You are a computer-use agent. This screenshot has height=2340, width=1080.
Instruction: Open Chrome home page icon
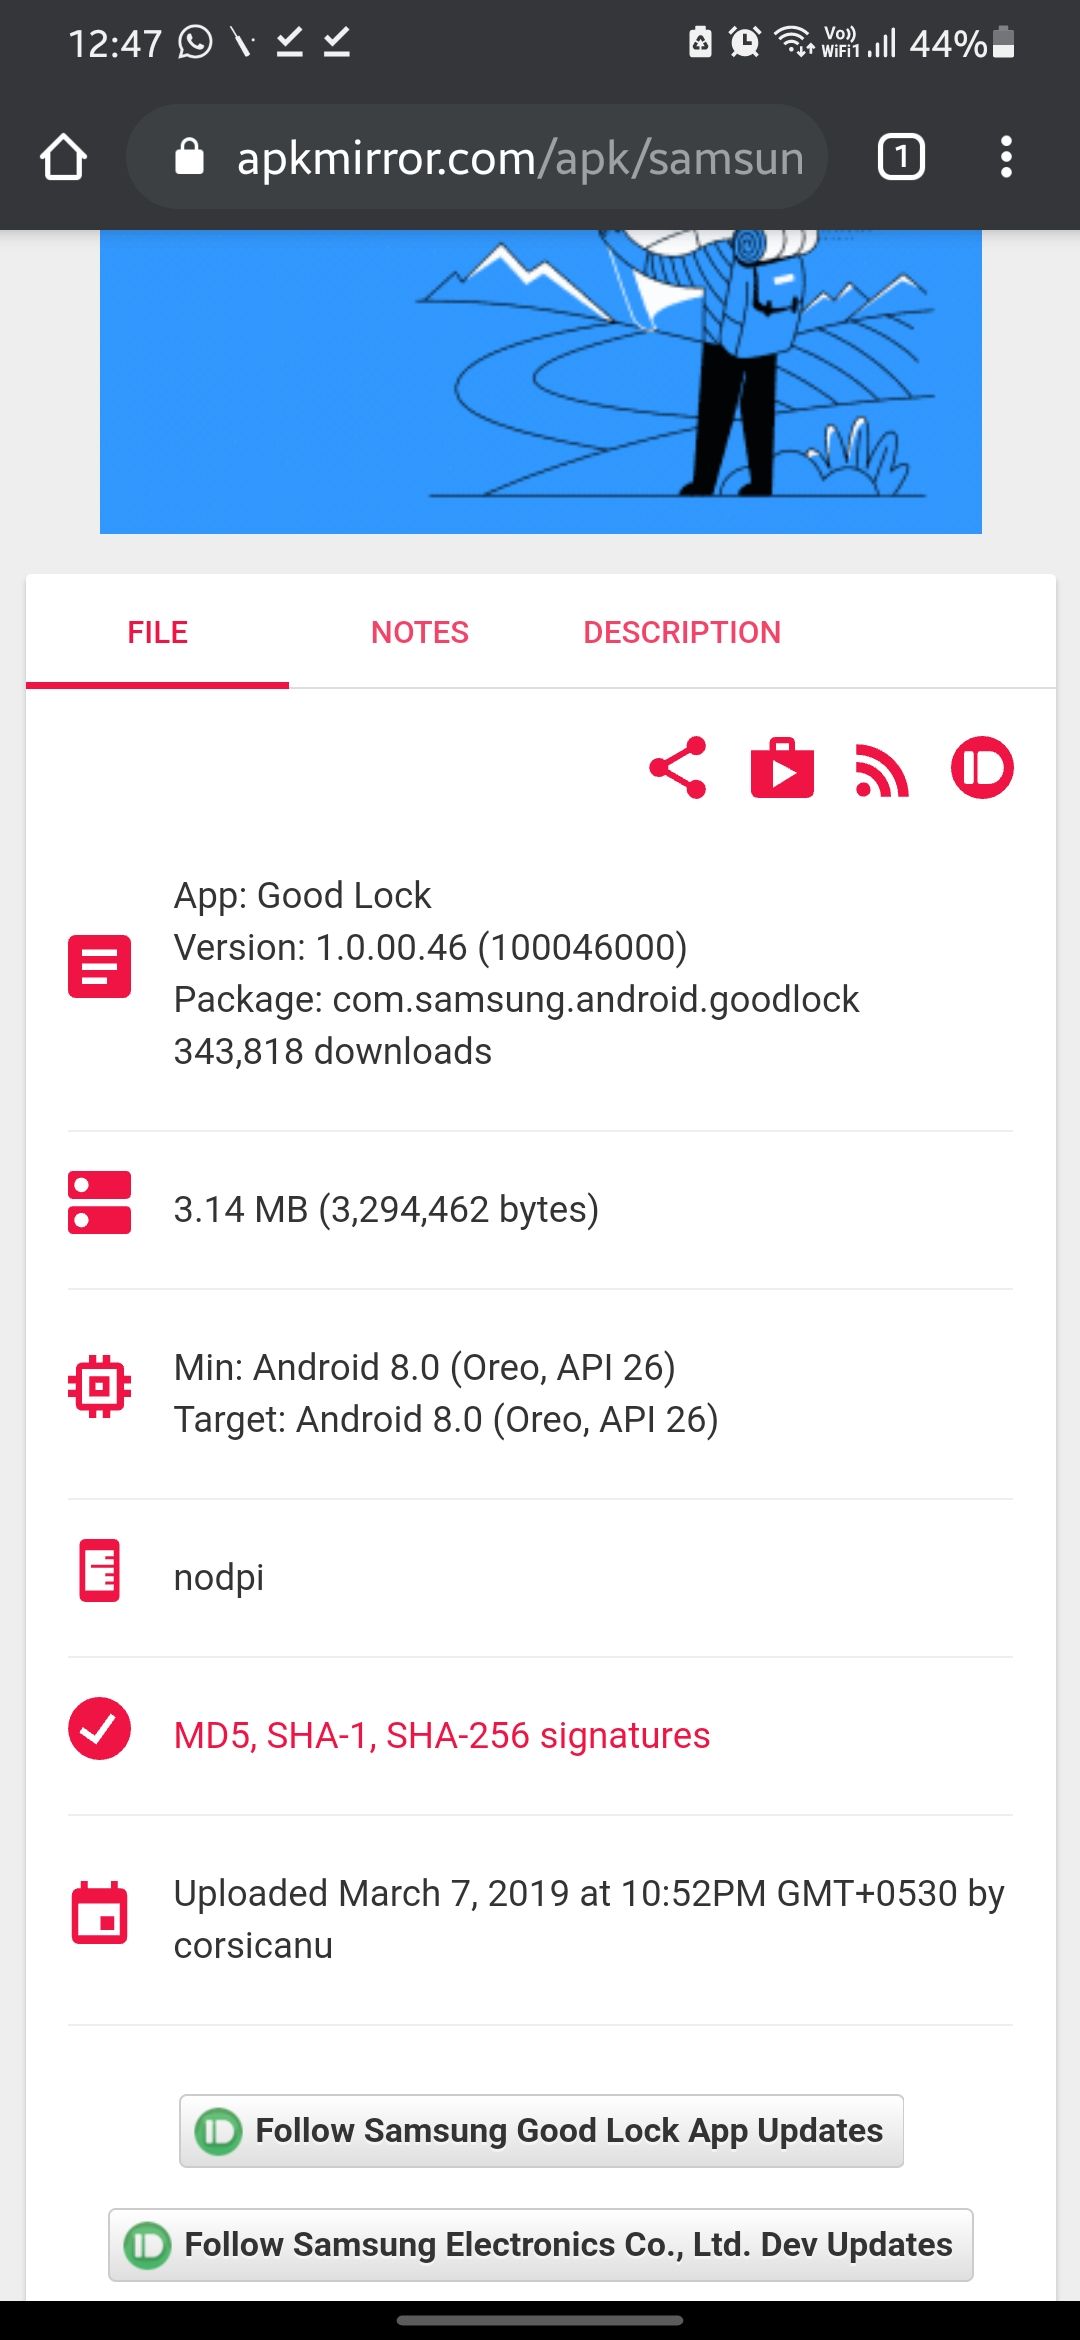tap(63, 157)
